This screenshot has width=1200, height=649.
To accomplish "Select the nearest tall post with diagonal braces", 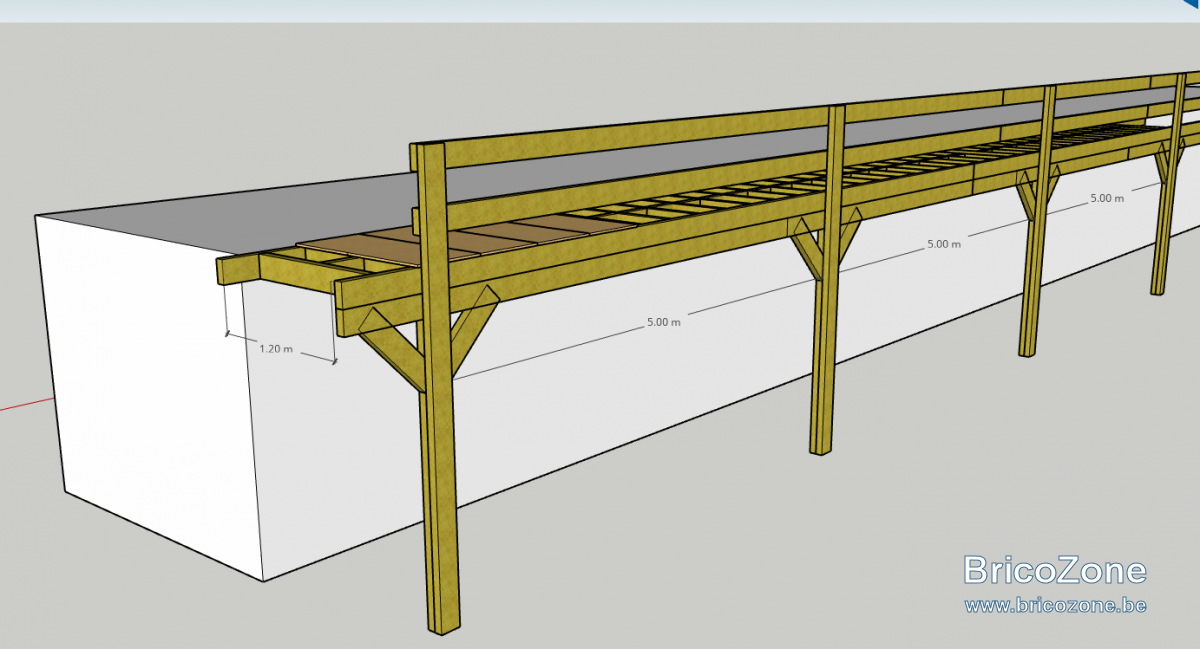I will coord(438,388).
